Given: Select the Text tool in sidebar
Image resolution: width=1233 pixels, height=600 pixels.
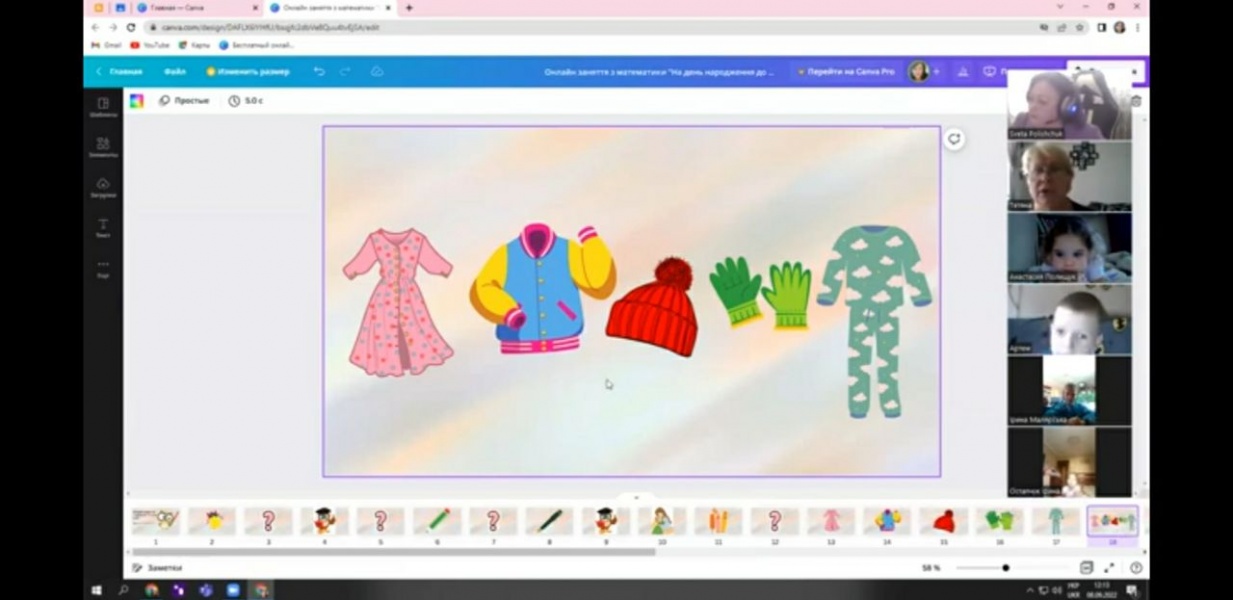Looking at the screenshot, I should [102, 228].
